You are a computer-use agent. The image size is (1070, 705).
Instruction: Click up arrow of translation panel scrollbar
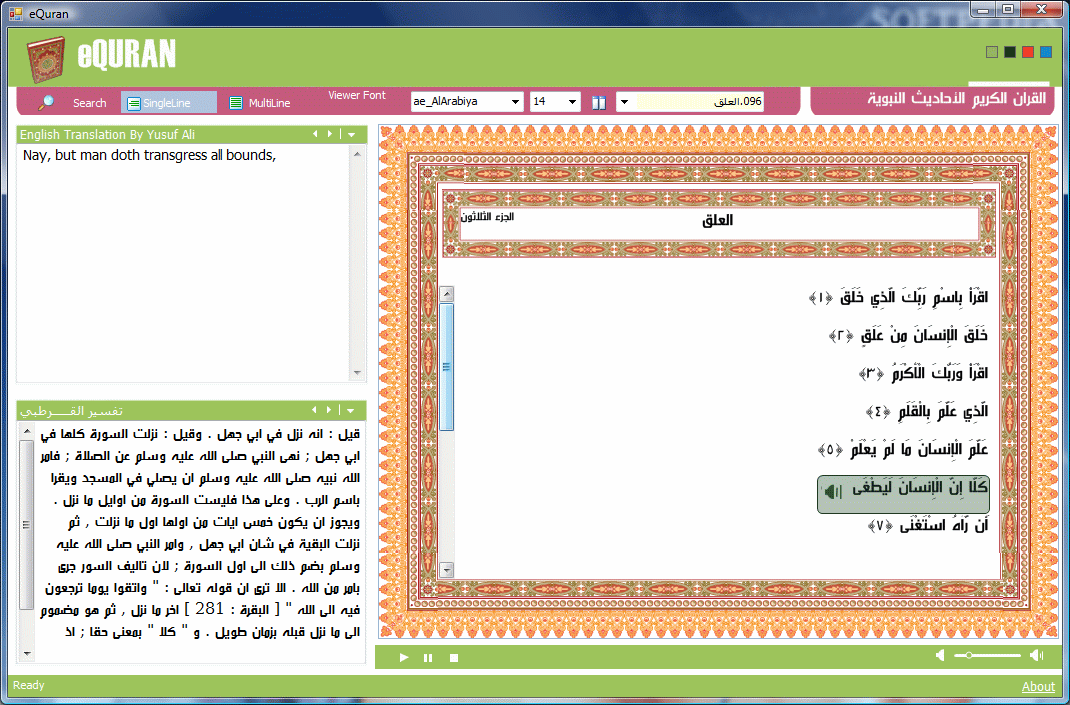[357, 155]
